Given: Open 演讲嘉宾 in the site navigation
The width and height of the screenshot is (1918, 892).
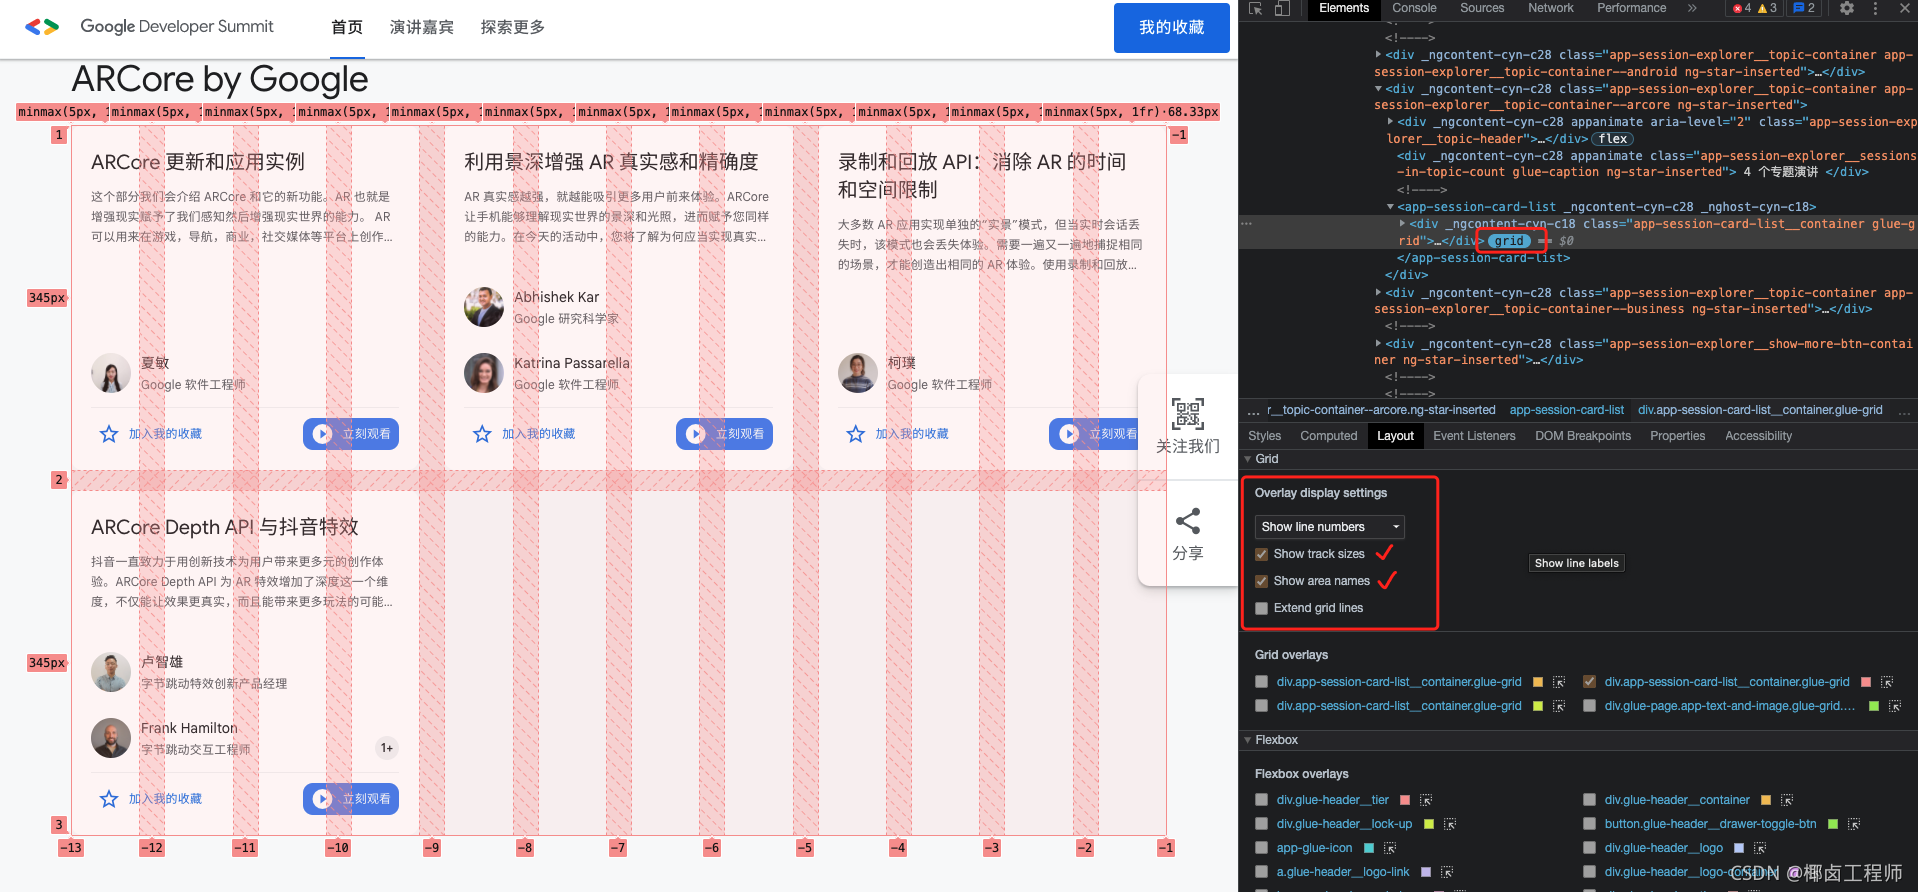Looking at the screenshot, I should tap(422, 27).
